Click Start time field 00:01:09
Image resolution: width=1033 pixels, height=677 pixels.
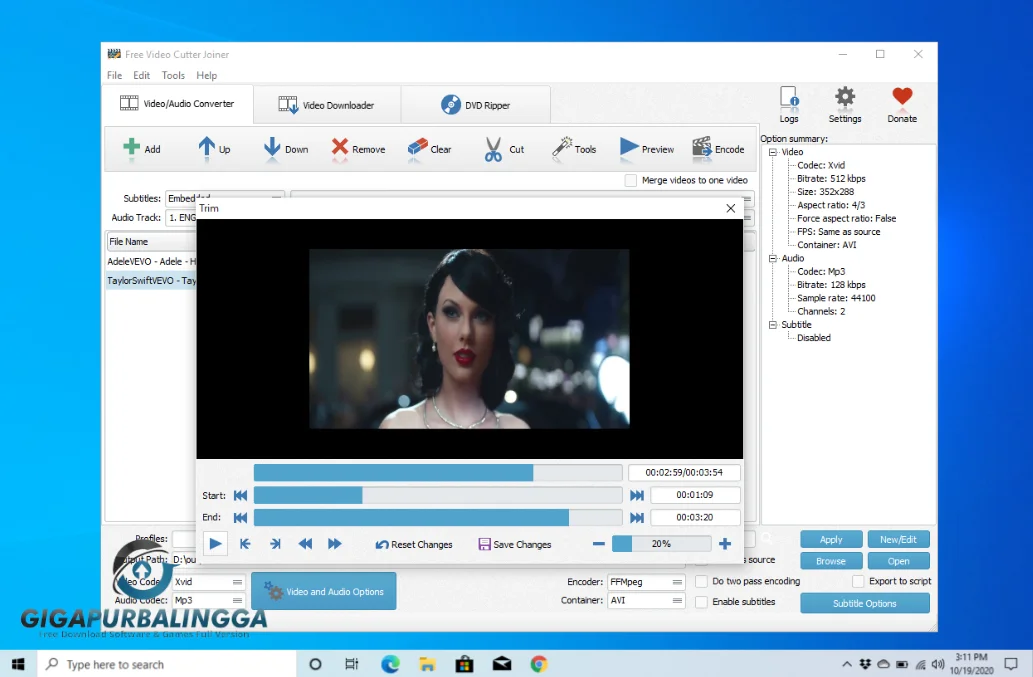[x=695, y=495]
